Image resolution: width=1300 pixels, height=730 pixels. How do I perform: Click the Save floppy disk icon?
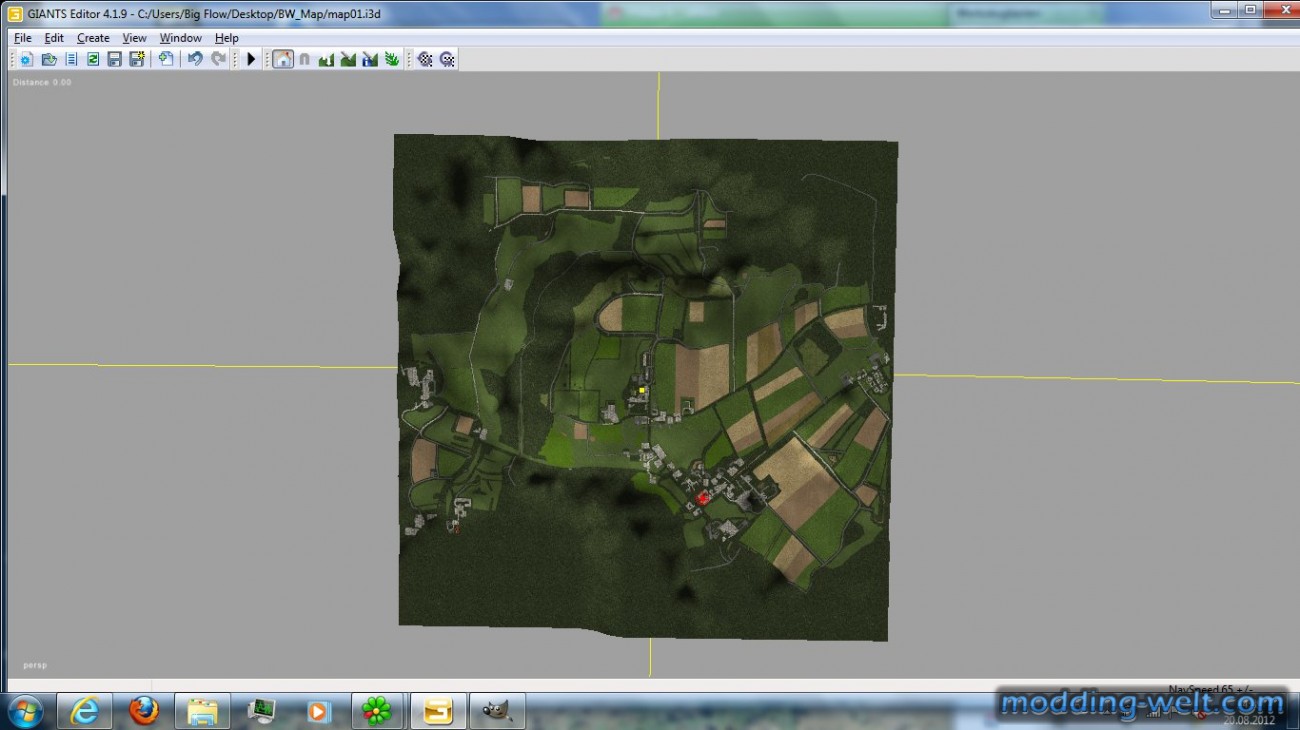click(x=115, y=59)
